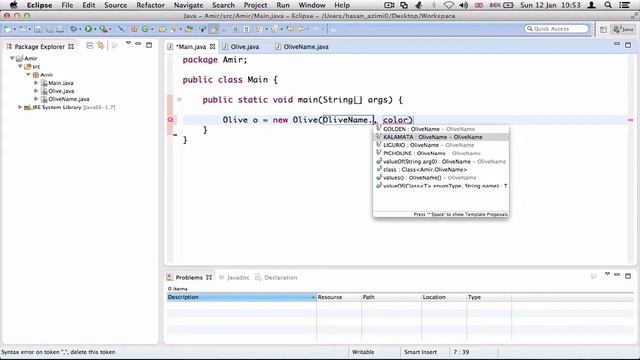Screen dimensions: 640x360
Task: Toggle code folding for the main method
Action: click(x=179, y=99)
